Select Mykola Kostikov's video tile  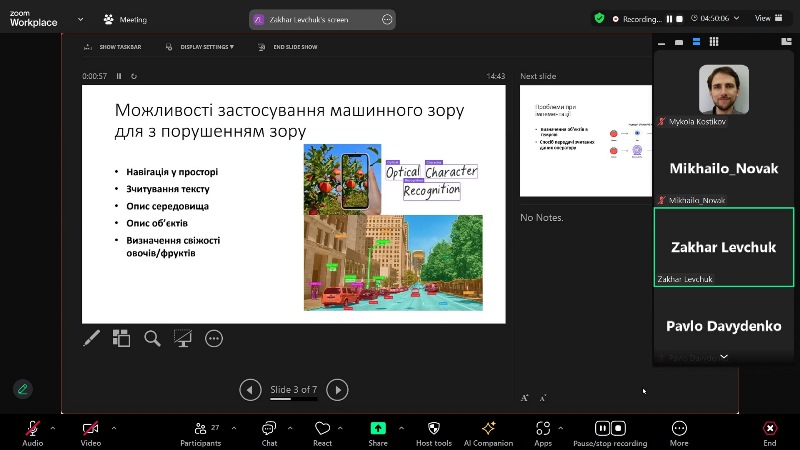pos(723,90)
